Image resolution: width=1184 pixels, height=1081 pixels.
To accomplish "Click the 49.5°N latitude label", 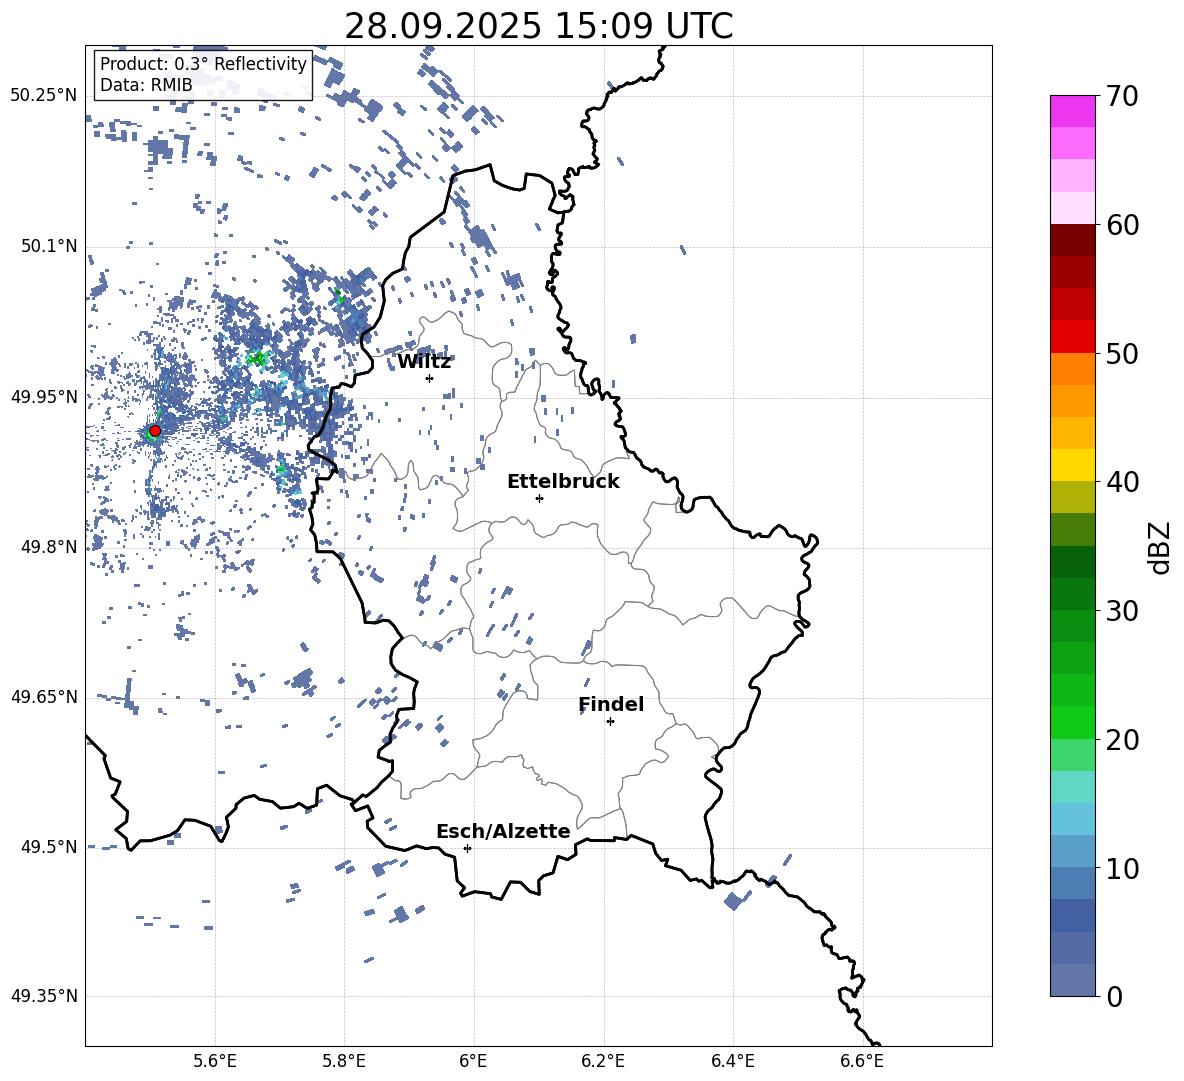I will pos(49,847).
